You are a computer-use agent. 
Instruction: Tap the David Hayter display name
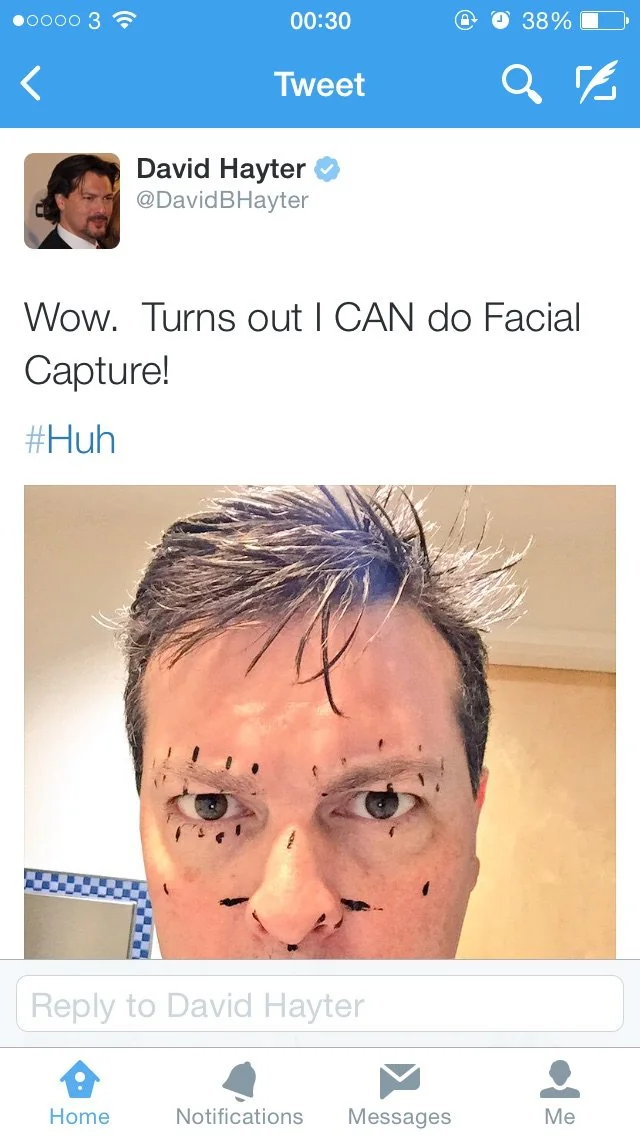[x=221, y=169]
